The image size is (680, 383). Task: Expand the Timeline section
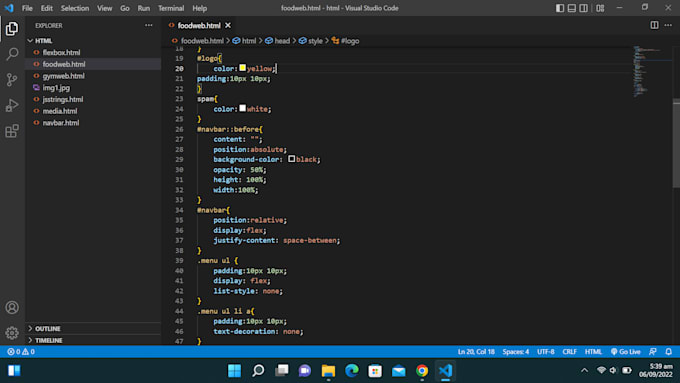coord(93,340)
